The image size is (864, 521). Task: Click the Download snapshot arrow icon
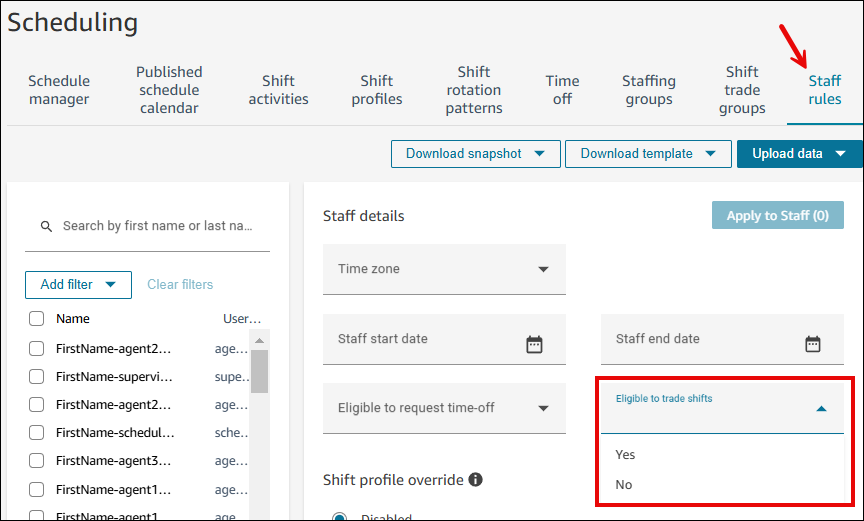[x=540, y=154]
